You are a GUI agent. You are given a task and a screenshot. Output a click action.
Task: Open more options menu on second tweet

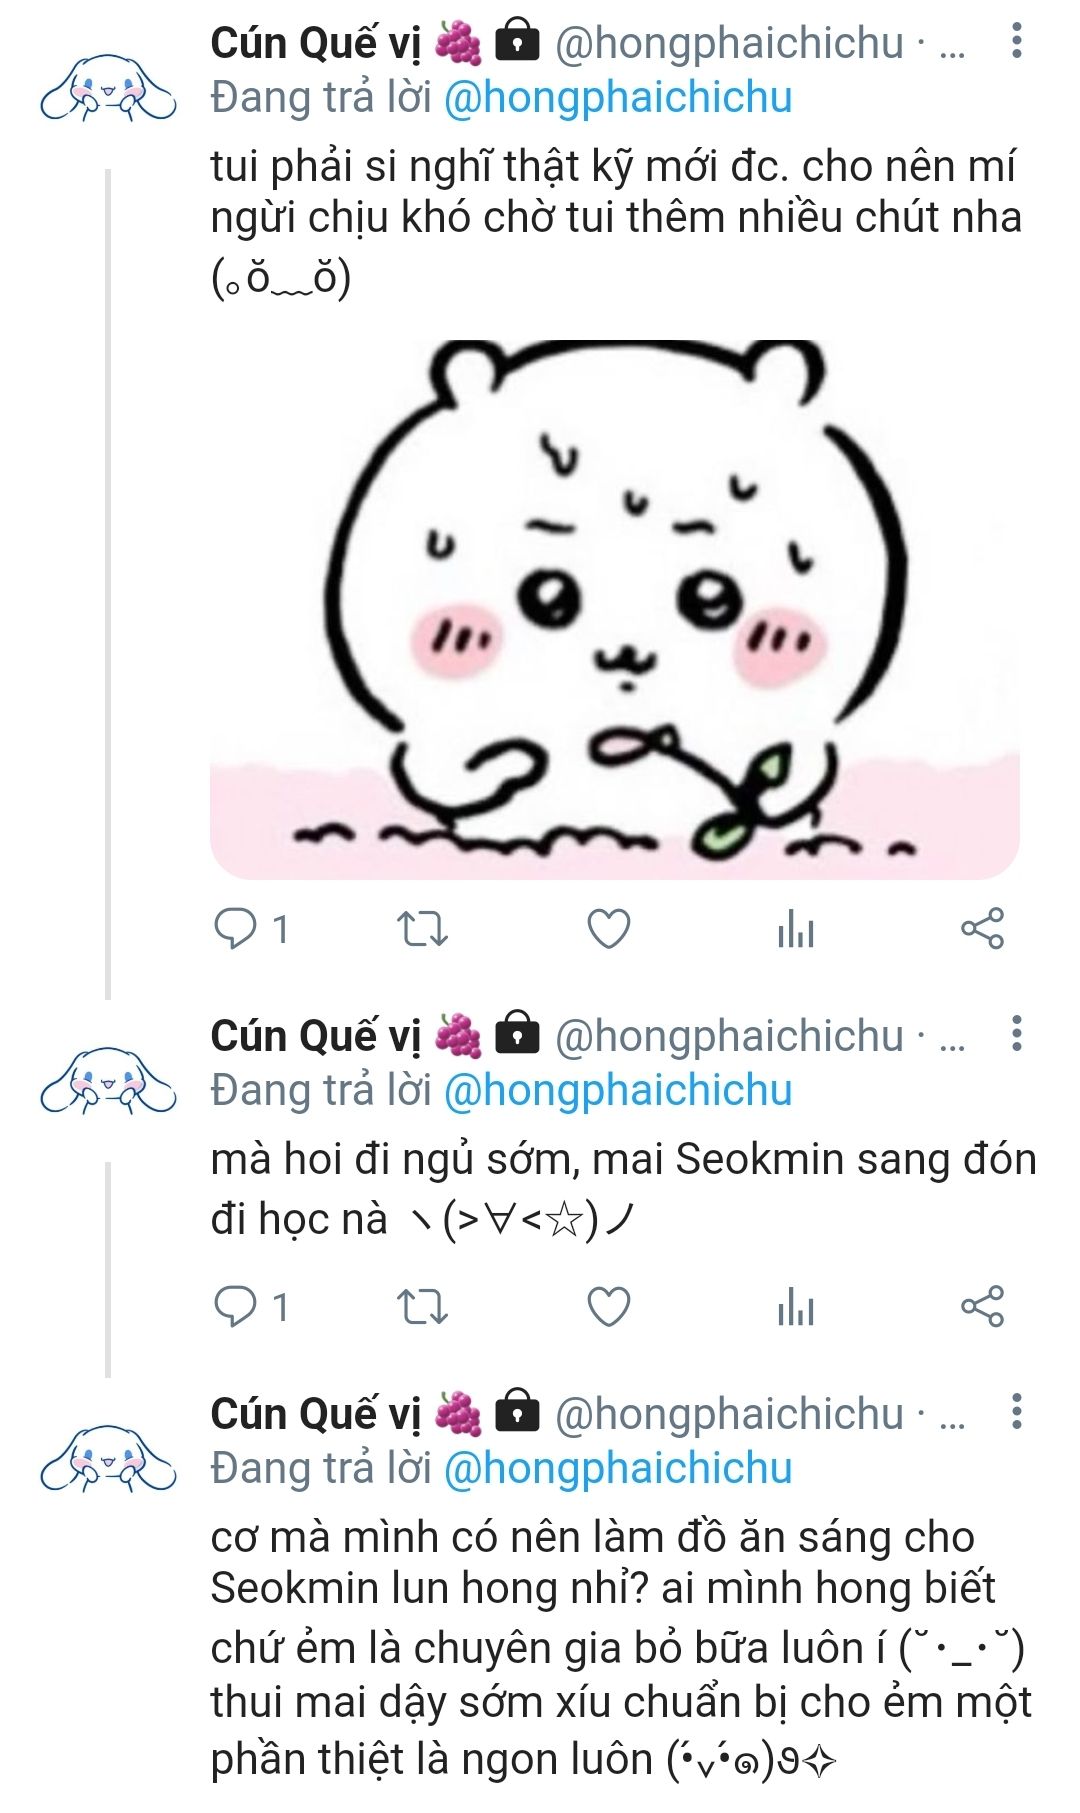(1016, 1034)
